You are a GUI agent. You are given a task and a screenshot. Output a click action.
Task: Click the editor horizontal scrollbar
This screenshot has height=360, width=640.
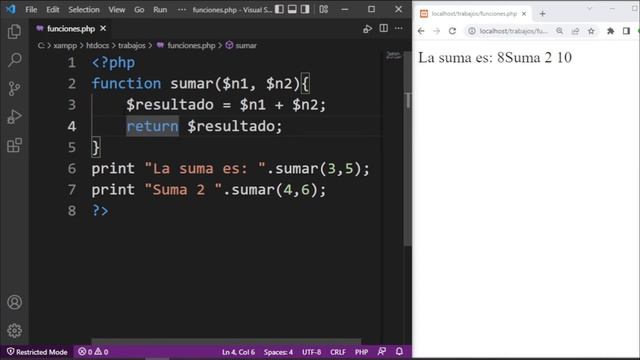click(x=226, y=341)
